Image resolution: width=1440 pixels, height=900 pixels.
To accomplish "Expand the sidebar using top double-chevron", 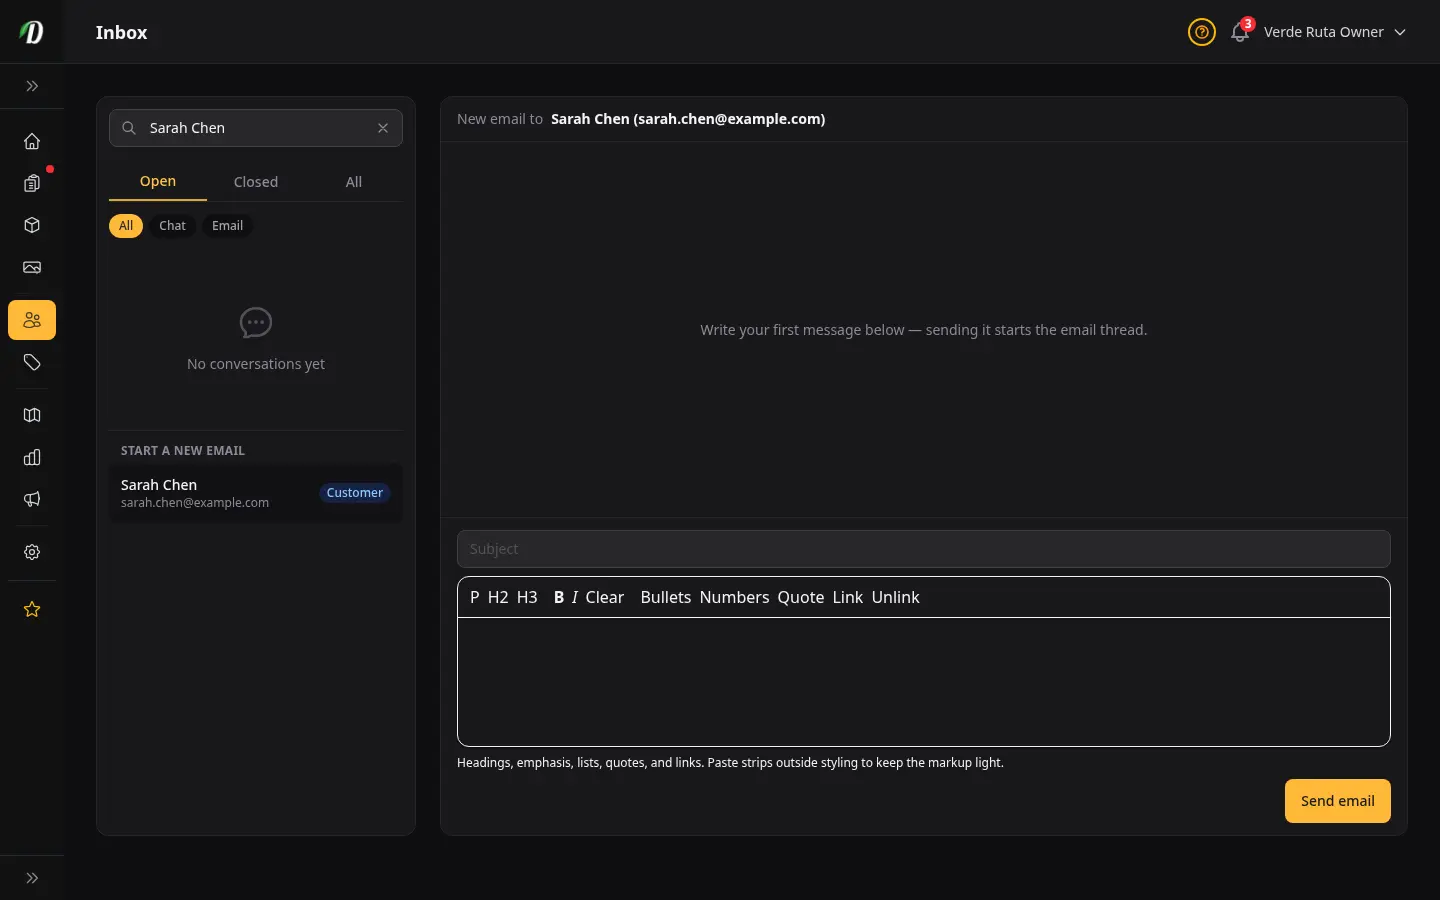I will [32, 86].
